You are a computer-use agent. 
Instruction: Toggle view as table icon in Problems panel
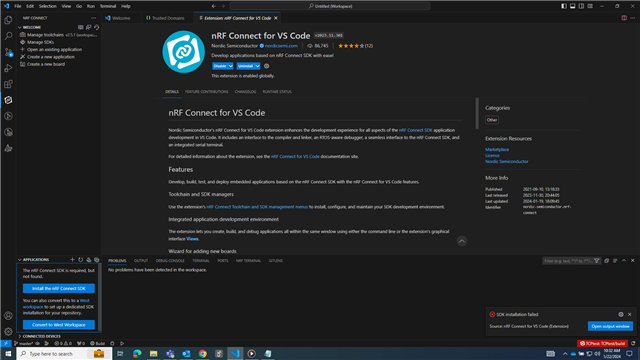615,261
